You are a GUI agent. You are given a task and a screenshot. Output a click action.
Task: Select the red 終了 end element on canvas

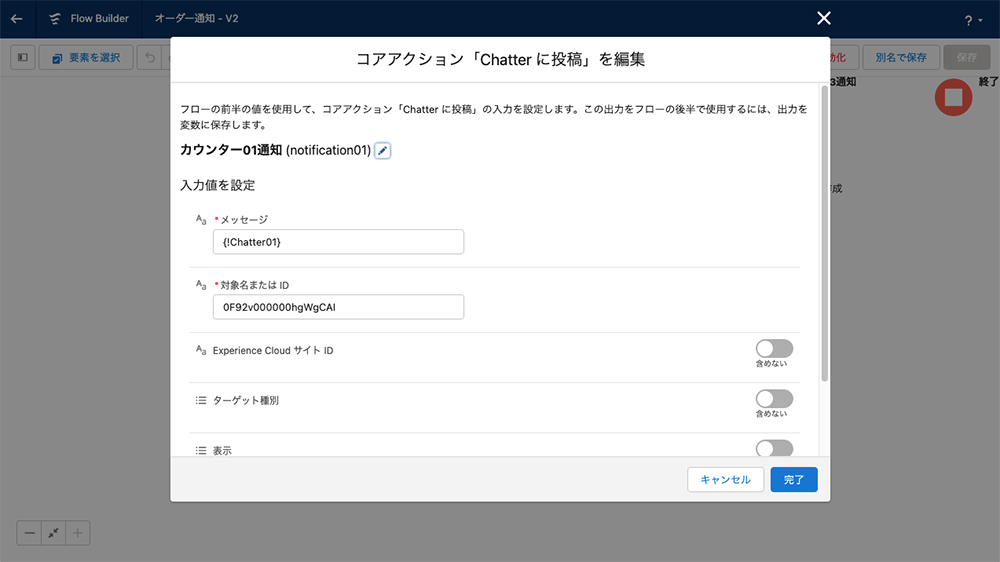953,98
